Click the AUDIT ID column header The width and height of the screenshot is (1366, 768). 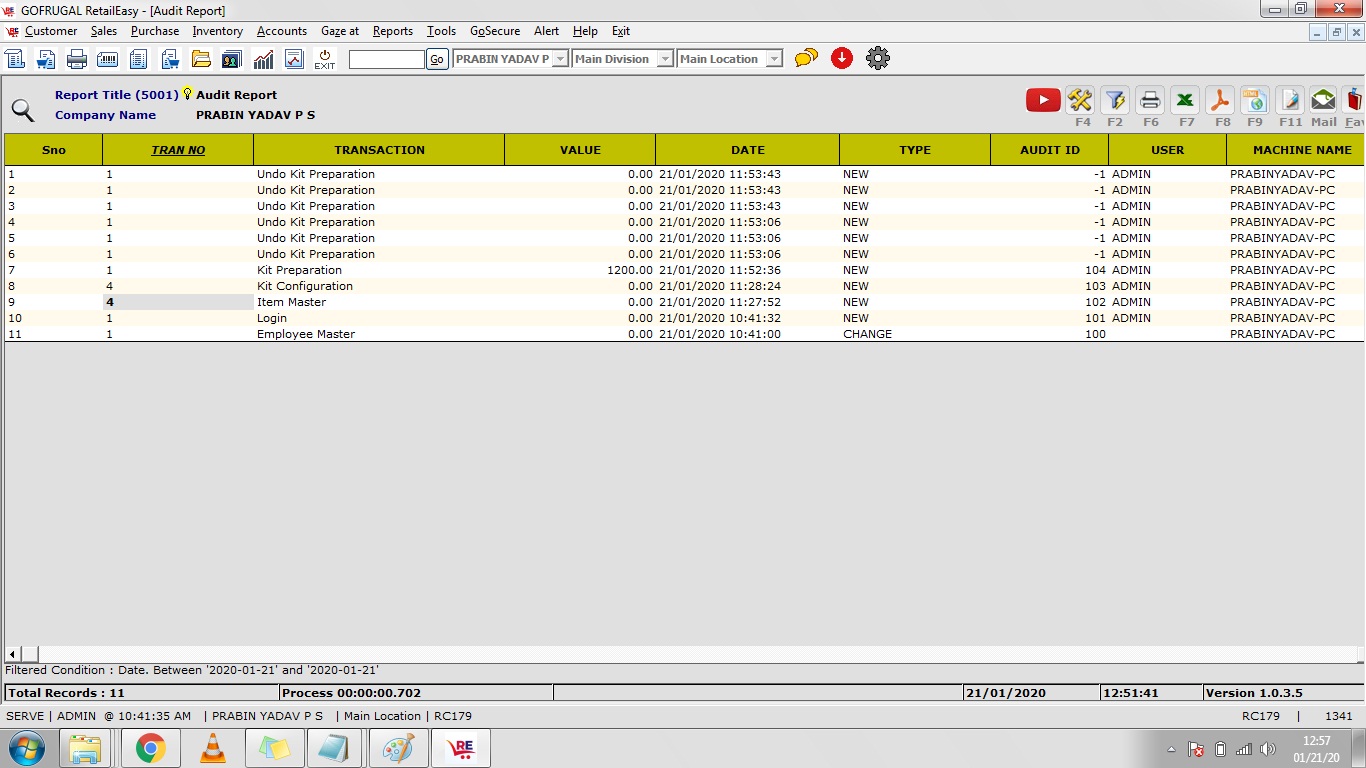[x=1050, y=150]
